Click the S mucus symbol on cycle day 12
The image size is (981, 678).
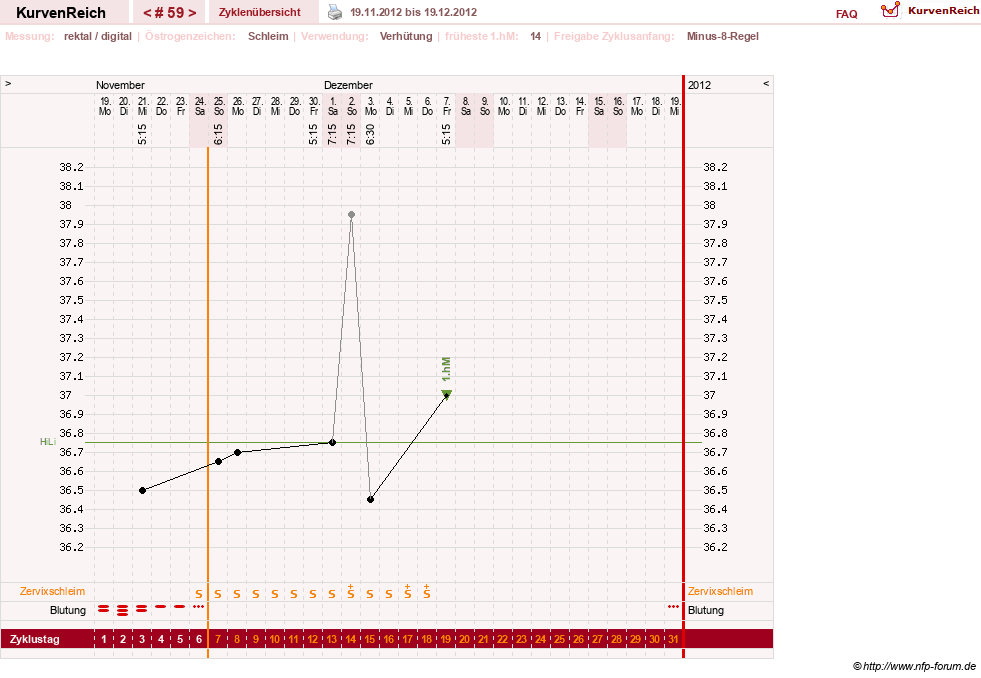coord(313,594)
